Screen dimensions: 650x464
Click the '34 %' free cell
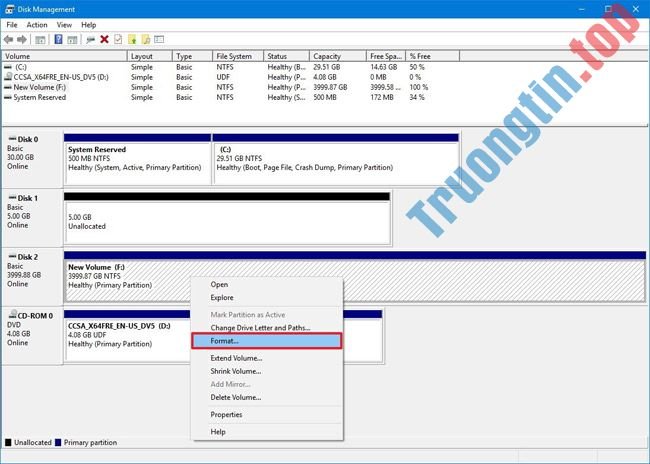pos(417,97)
